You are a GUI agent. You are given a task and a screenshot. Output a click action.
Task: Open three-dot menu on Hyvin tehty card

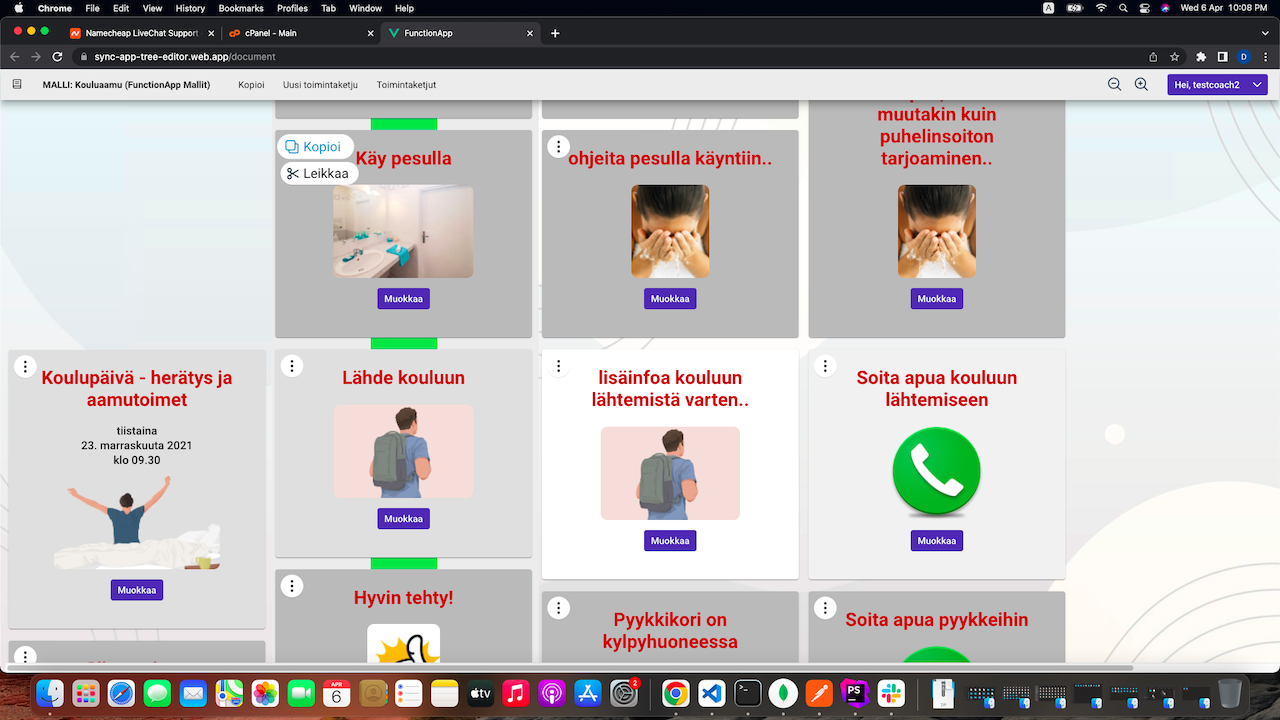(x=291, y=586)
